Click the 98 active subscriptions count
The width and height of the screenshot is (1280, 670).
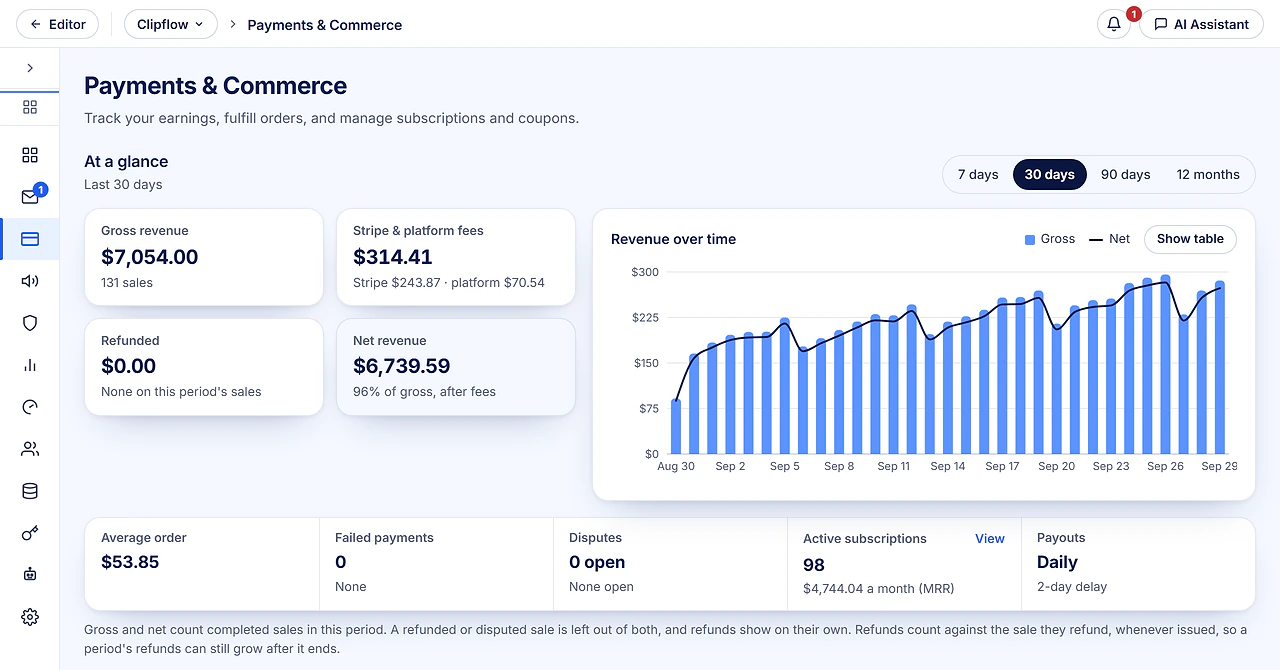tap(813, 565)
